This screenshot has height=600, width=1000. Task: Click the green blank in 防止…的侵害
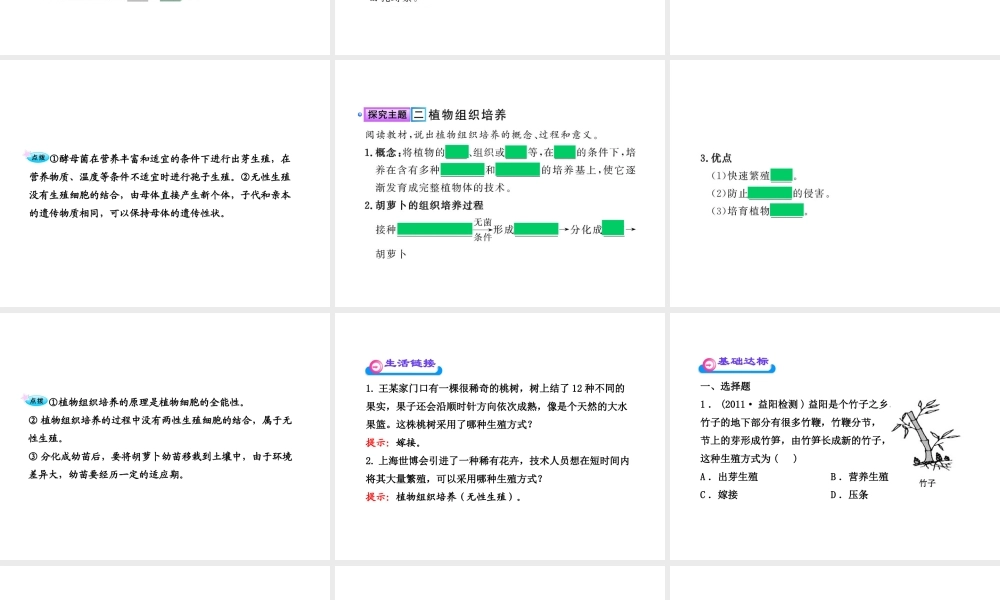coord(770,193)
